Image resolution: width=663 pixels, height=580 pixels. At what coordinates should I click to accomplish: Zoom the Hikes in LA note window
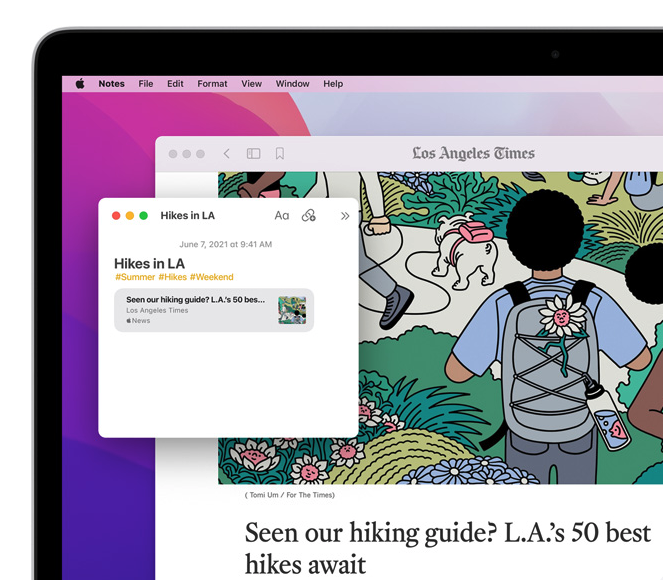coord(144,216)
